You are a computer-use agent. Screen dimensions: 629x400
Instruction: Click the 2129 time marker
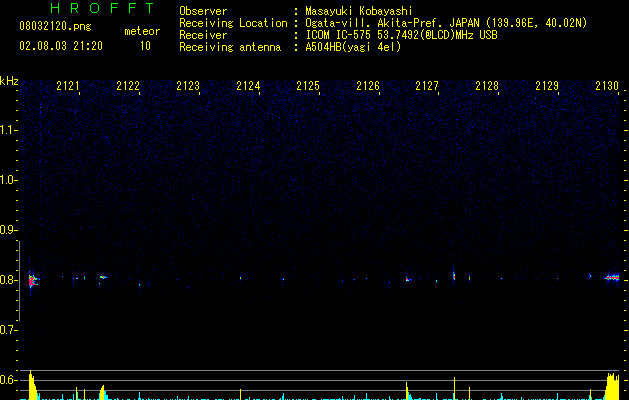click(x=547, y=86)
